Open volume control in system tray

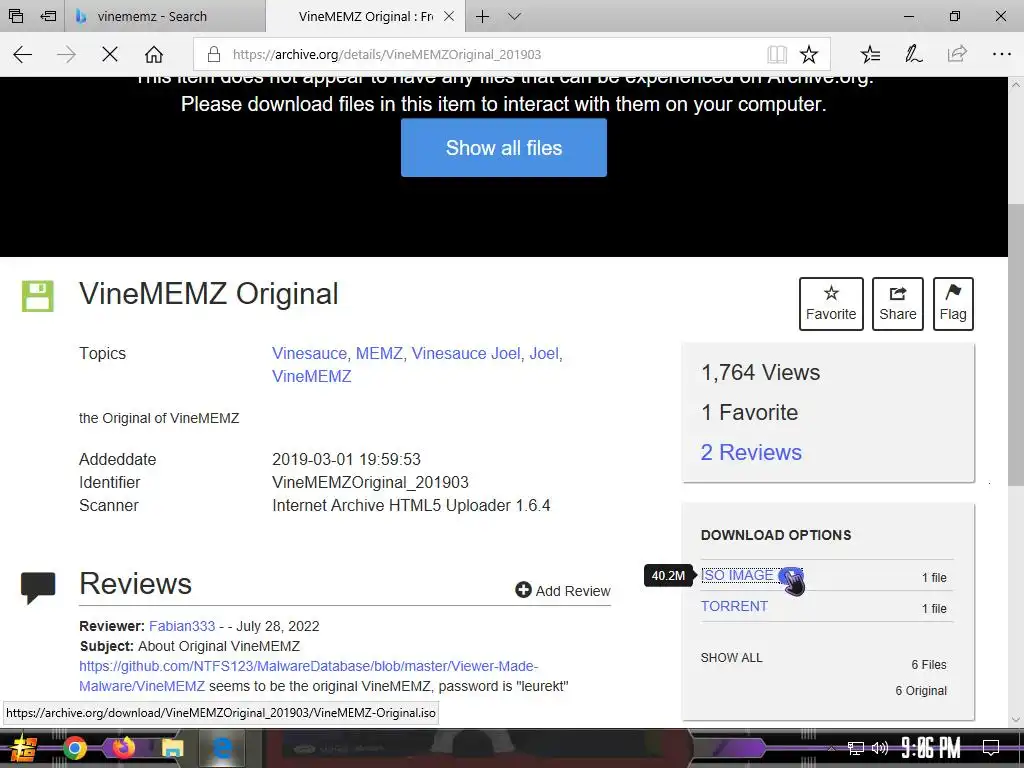tap(880, 748)
